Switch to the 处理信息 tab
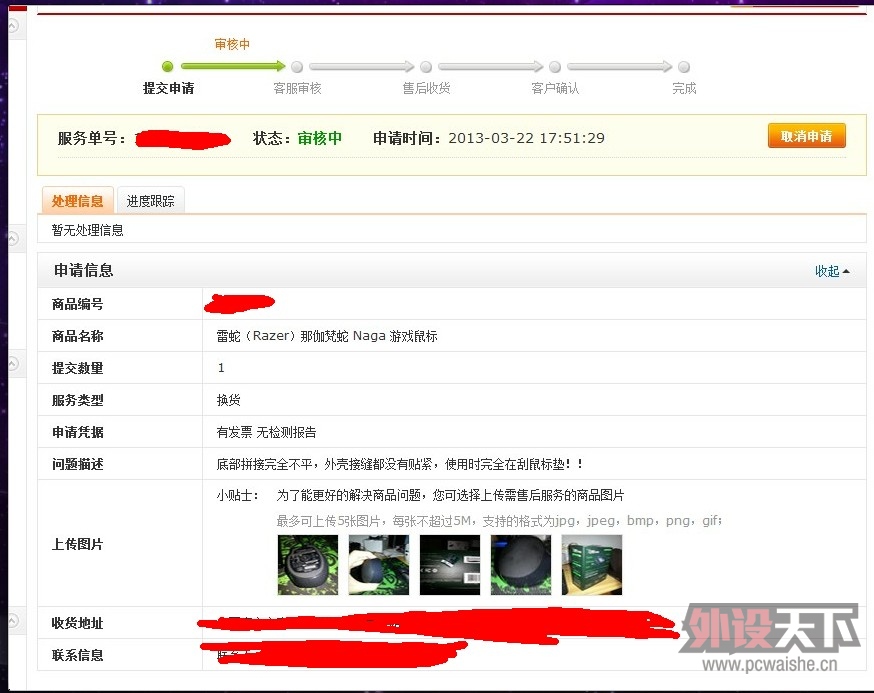This screenshot has height=693, width=874. coord(77,201)
